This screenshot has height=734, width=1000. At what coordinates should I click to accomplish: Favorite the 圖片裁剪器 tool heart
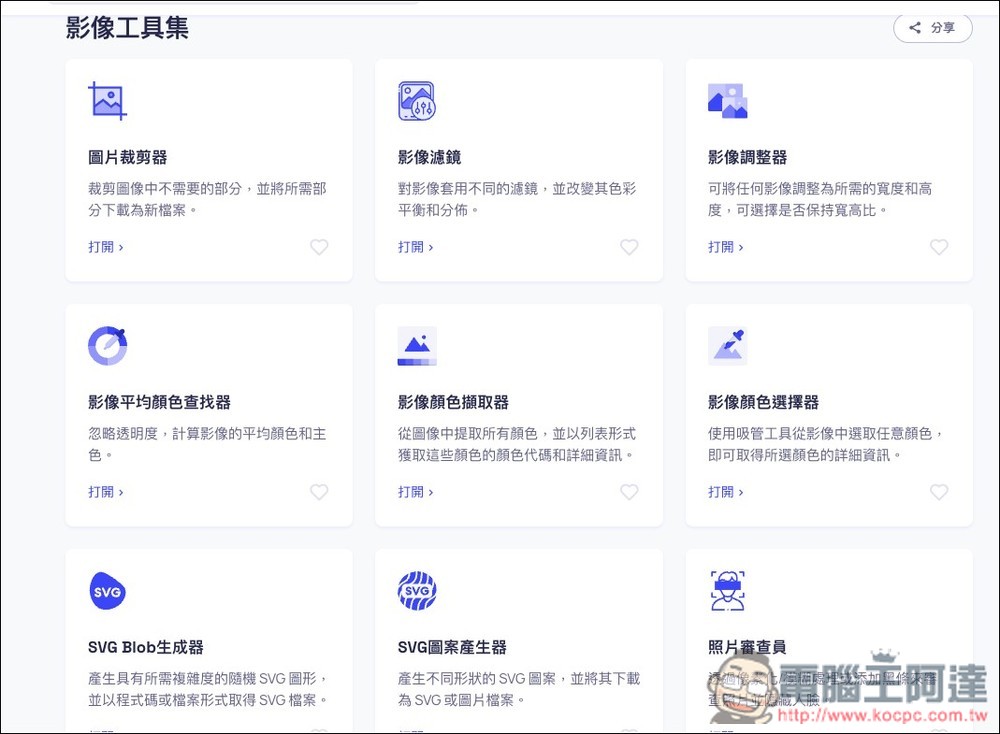pyautogui.click(x=319, y=247)
